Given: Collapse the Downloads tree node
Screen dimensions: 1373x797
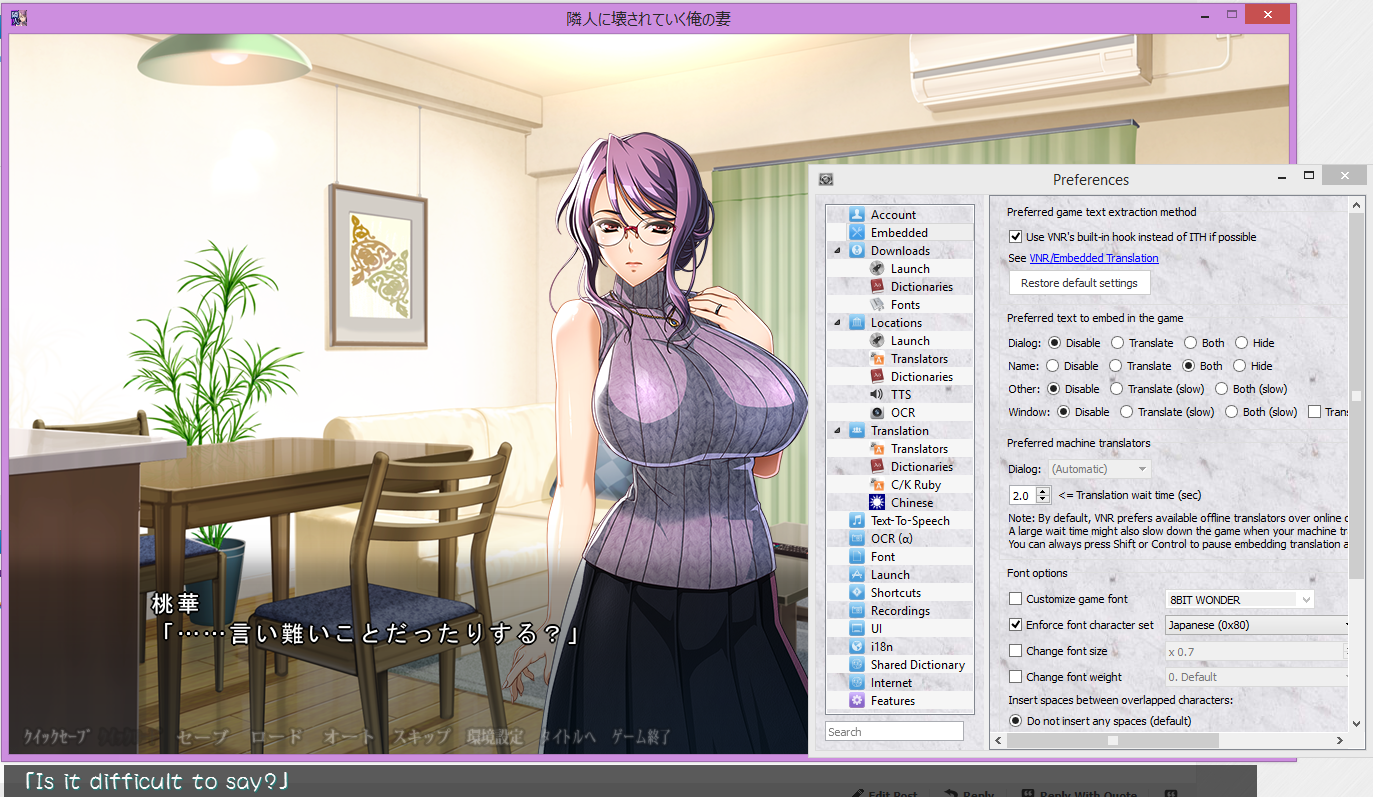Looking at the screenshot, I should [838, 251].
